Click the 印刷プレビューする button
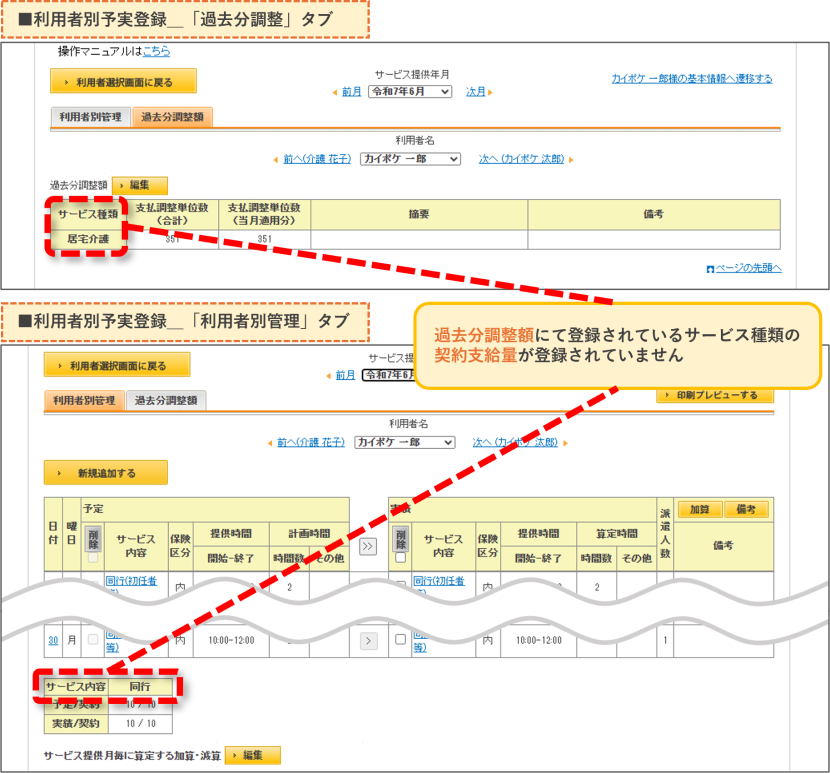 pos(715,396)
